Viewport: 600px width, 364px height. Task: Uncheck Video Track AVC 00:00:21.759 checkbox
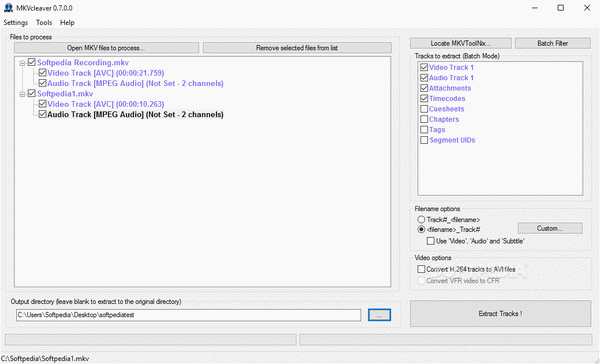point(42,73)
